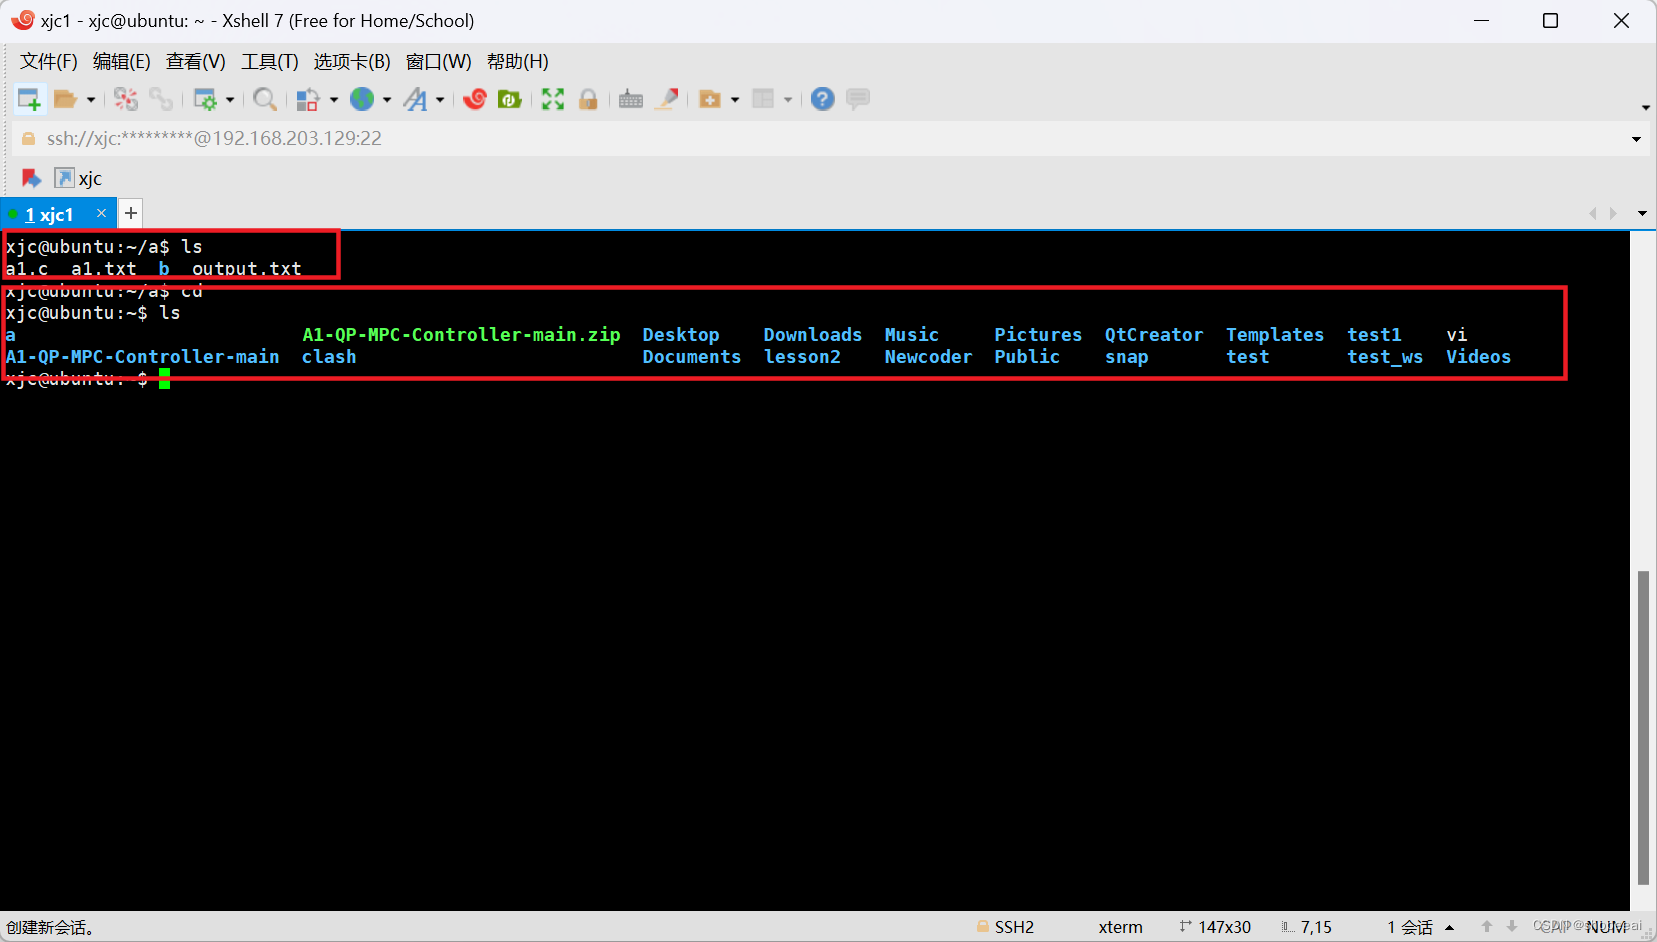Open the 工具(T) menu
Screen dimensions: 1657x942
pos(269,62)
